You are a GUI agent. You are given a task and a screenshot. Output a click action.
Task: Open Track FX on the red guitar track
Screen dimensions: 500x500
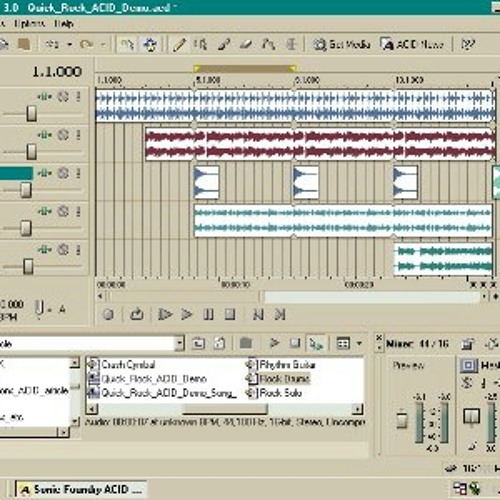pos(45,135)
